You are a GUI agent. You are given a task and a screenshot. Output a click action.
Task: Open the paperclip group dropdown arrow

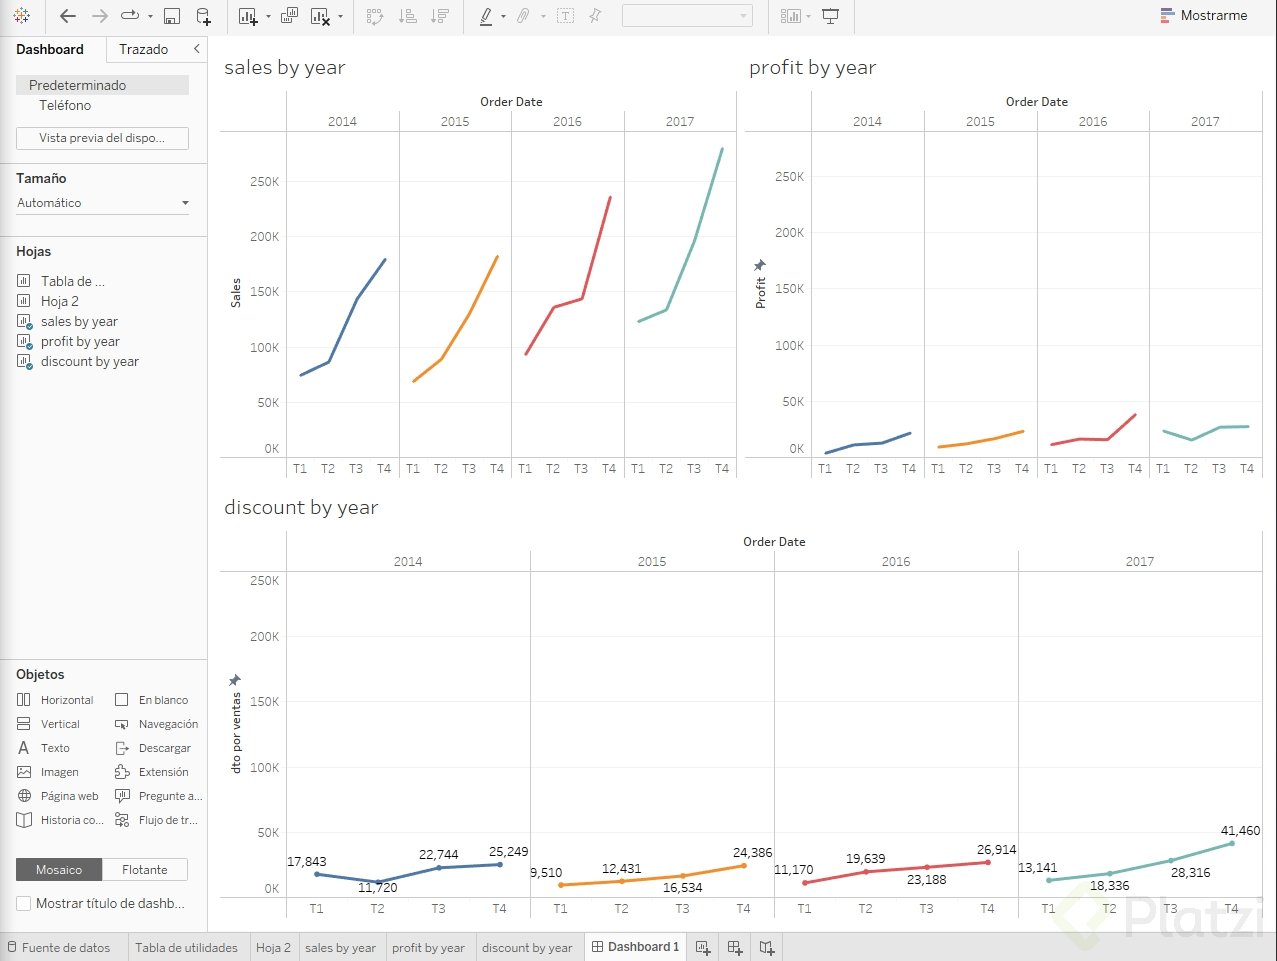543,17
